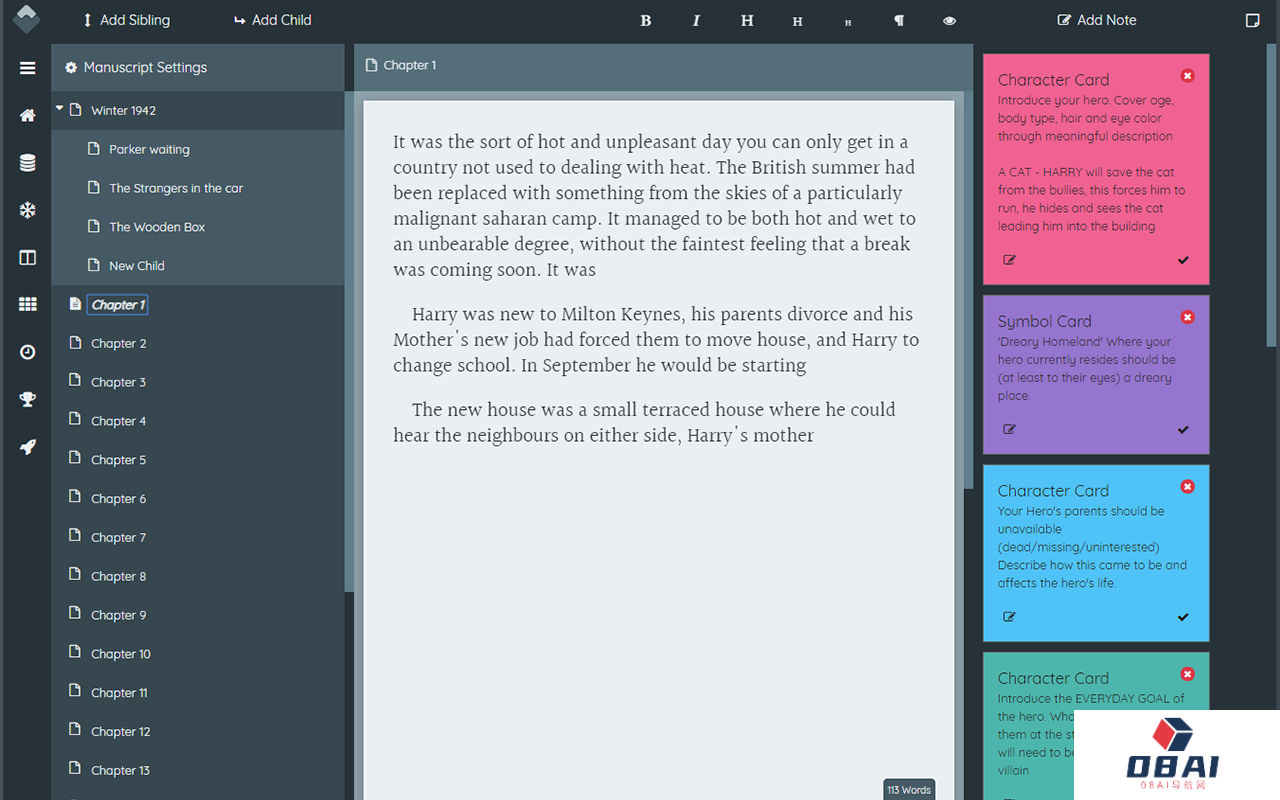Open the home icon in the sidebar
This screenshot has width=1280, height=800.
coord(27,115)
